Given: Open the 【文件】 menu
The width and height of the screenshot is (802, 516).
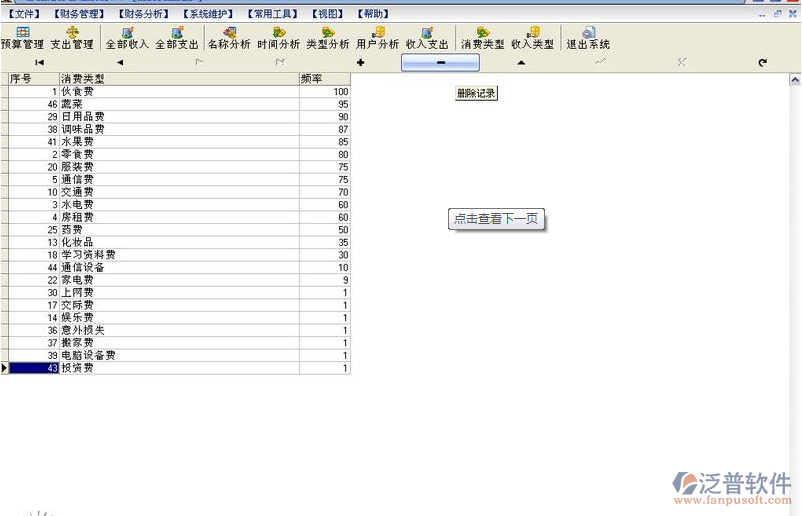Looking at the screenshot, I should point(24,14).
